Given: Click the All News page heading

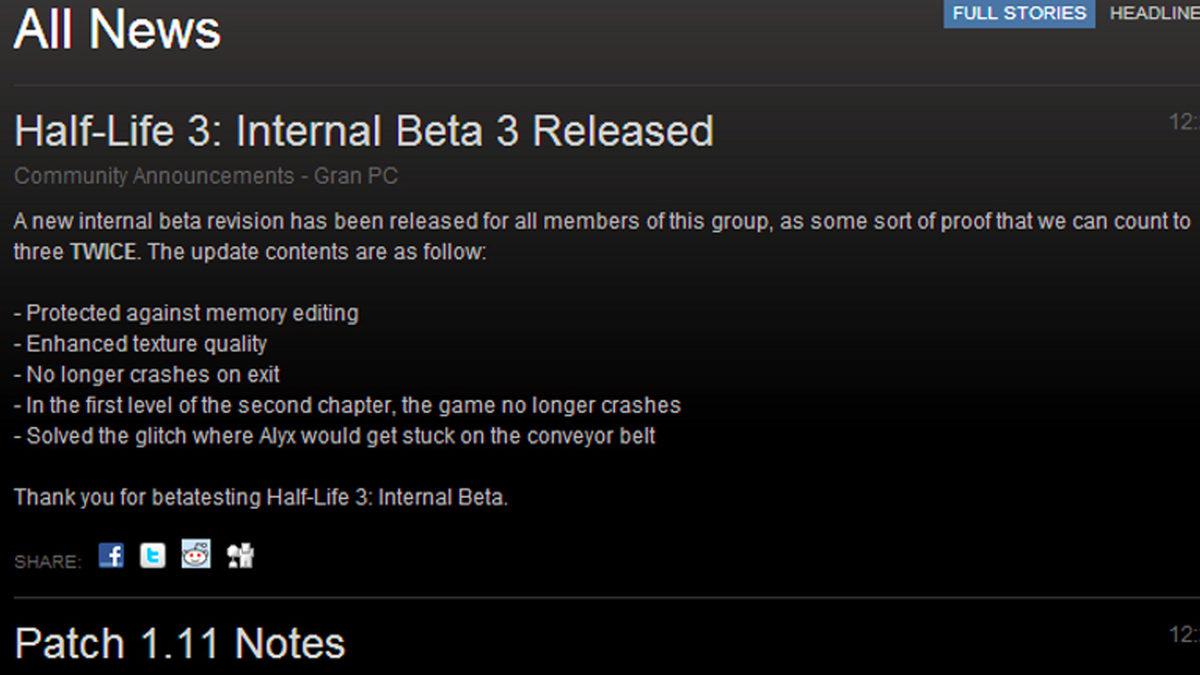Looking at the screenshot, I should tap(116, 29).
